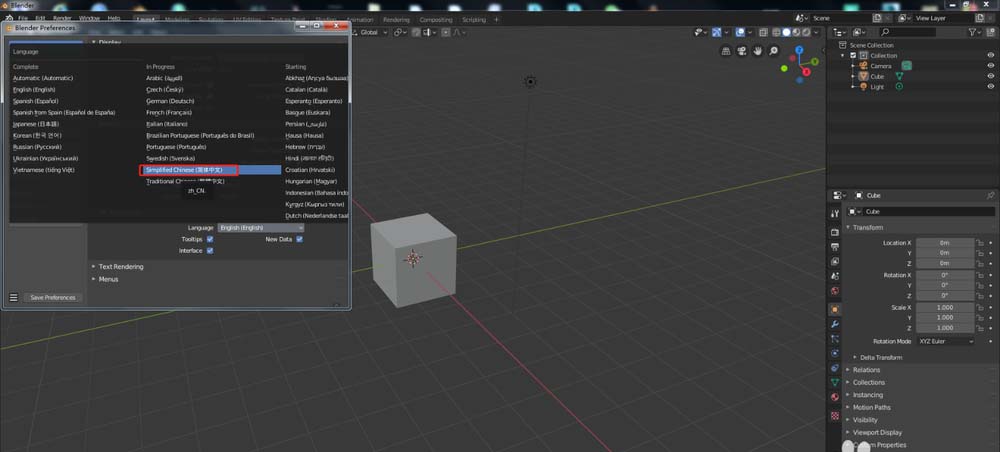Toggle camera view in viewport
This screenshot has height=452, width=1000.
coord(742,51)
